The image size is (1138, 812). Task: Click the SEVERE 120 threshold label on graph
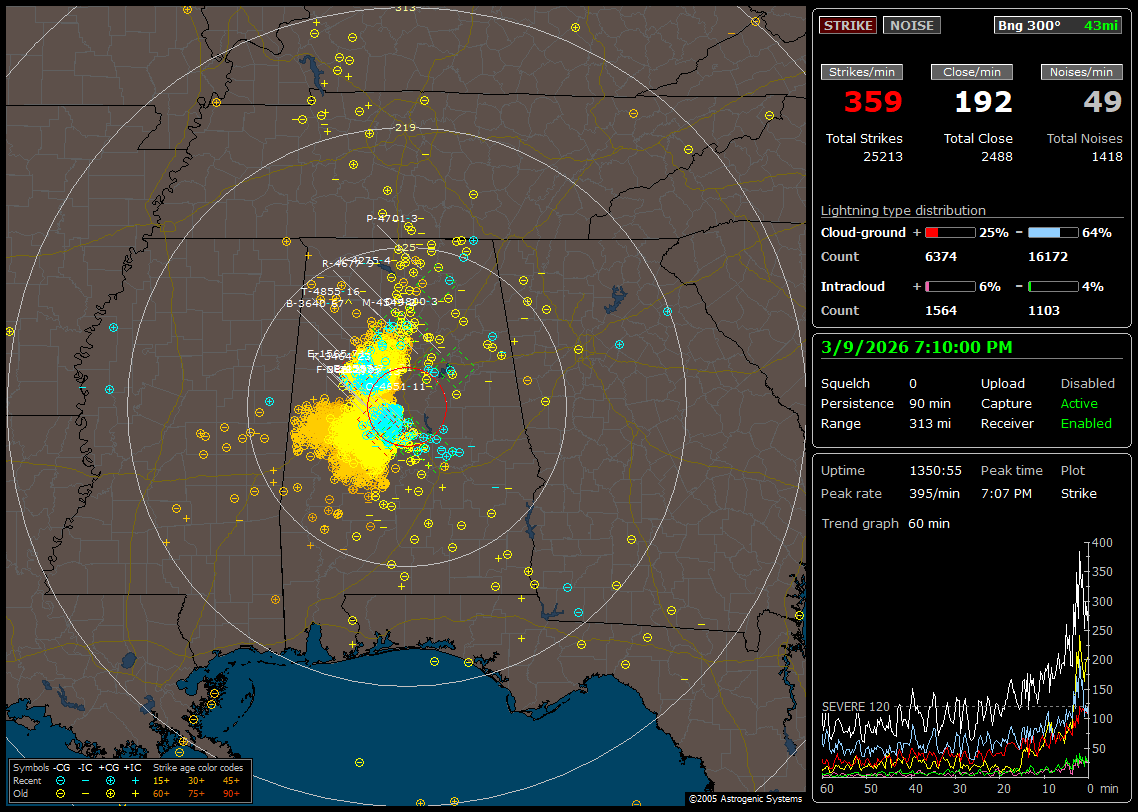click(855, 707)
